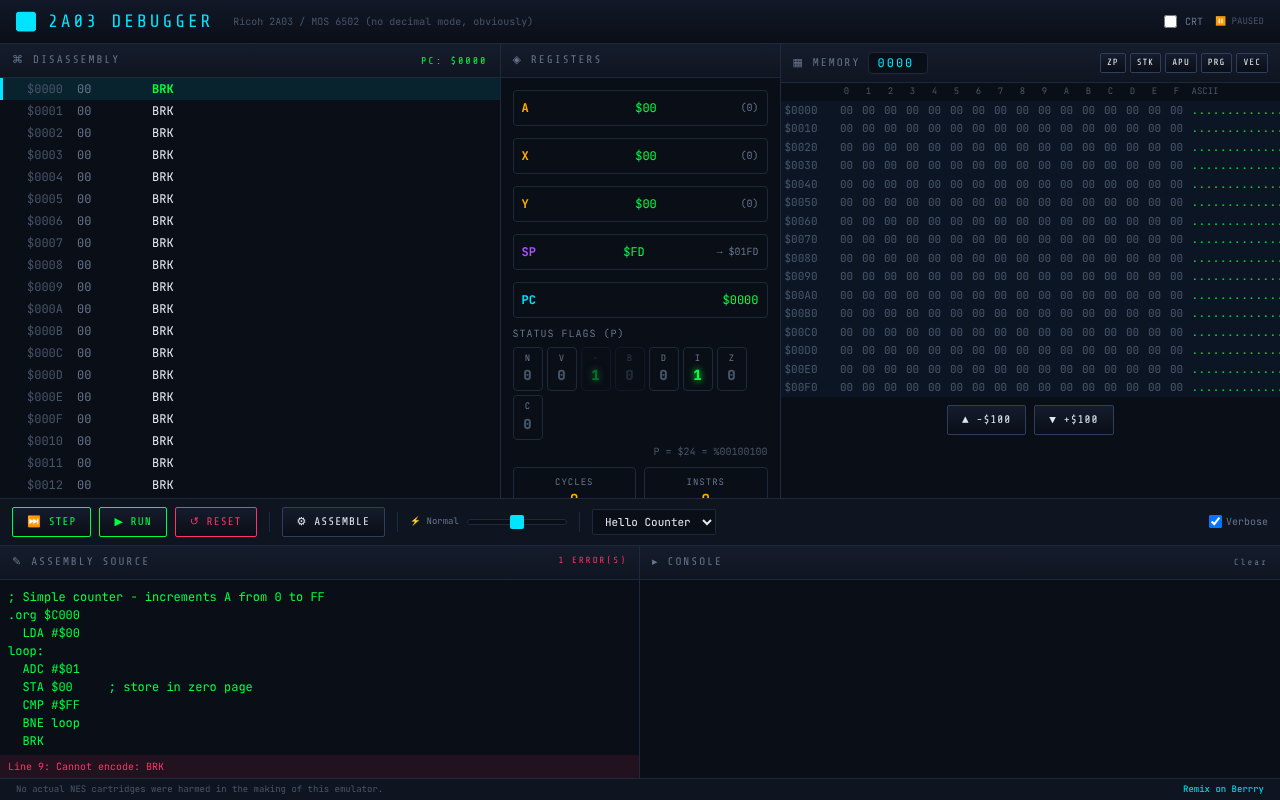Click the RUN play icon

point(117,521)
